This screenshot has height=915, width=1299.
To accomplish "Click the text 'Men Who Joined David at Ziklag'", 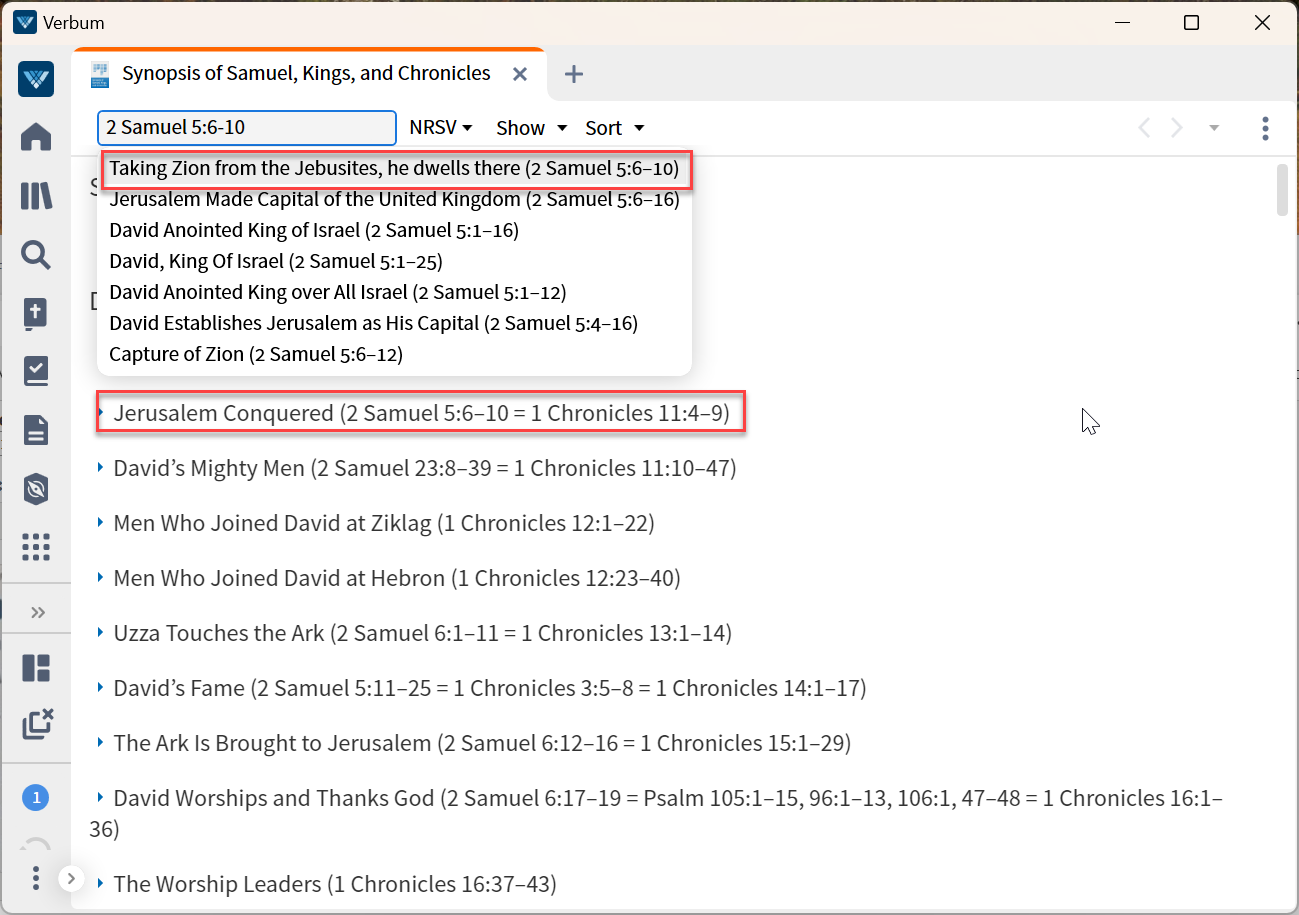I will coord(272,523).
